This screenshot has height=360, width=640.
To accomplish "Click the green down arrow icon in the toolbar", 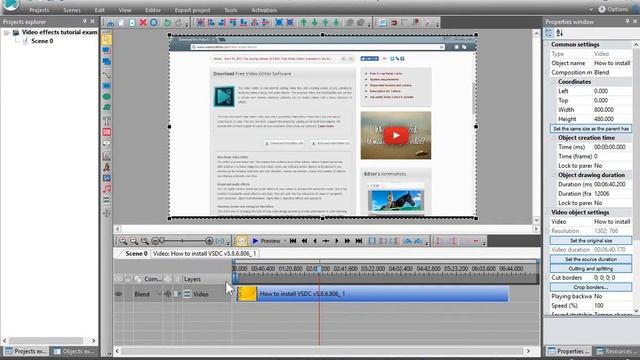I will 314,22.
